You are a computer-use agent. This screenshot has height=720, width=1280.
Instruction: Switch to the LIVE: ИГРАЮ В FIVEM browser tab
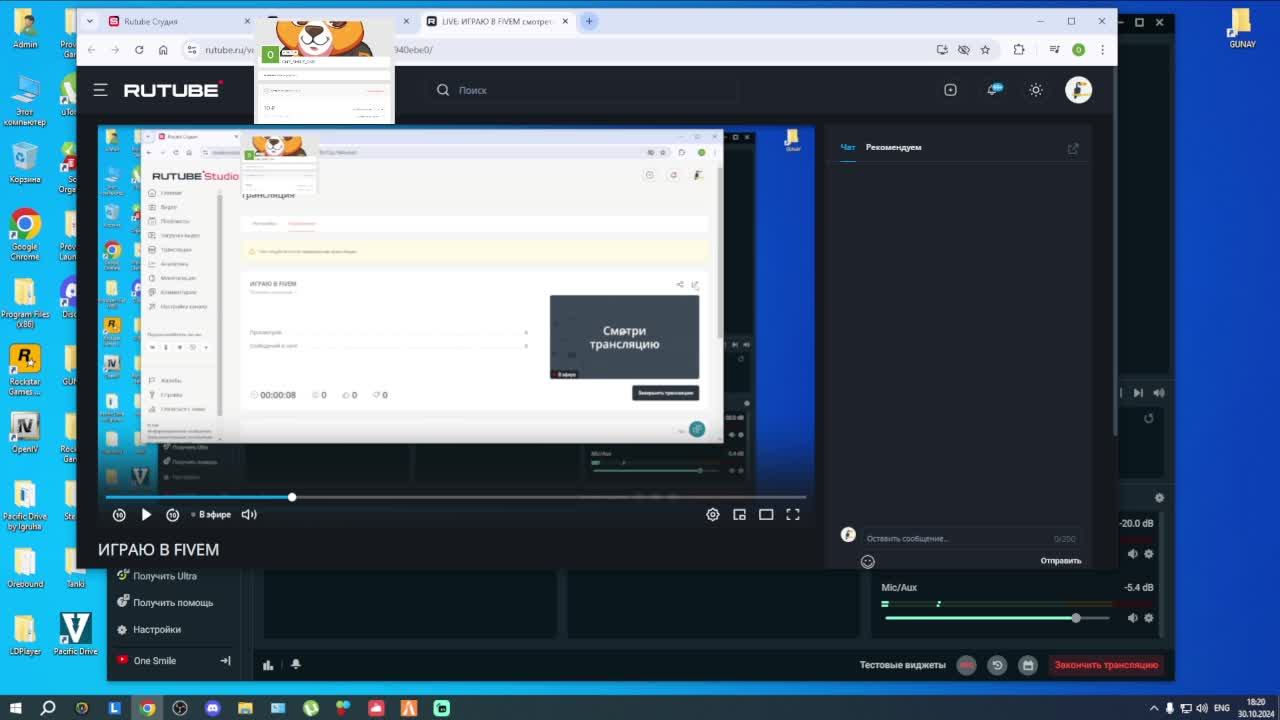pyautogui.click(x=496, y=21)
